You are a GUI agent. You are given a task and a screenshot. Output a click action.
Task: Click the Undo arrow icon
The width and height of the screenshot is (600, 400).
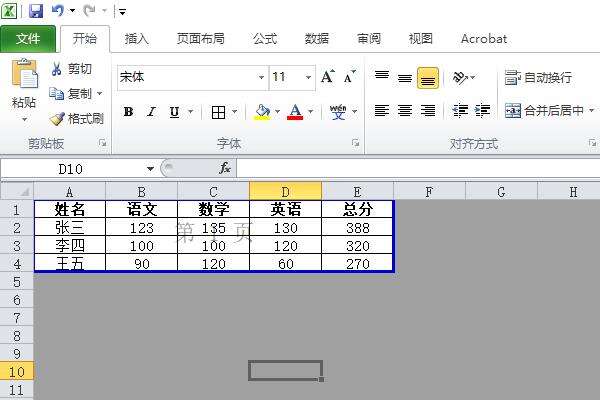pyautogui.click(x=58, y=10)
